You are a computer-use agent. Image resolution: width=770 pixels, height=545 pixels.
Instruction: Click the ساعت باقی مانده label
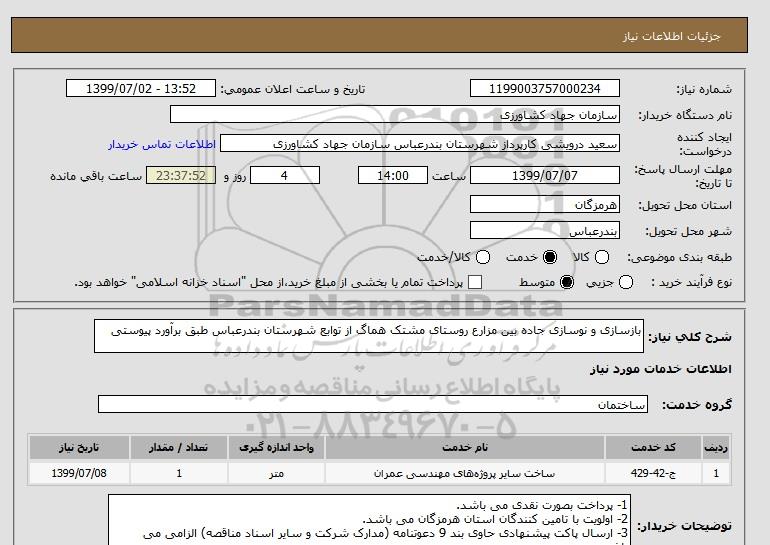pyautogui.click(x=96, y=176)
